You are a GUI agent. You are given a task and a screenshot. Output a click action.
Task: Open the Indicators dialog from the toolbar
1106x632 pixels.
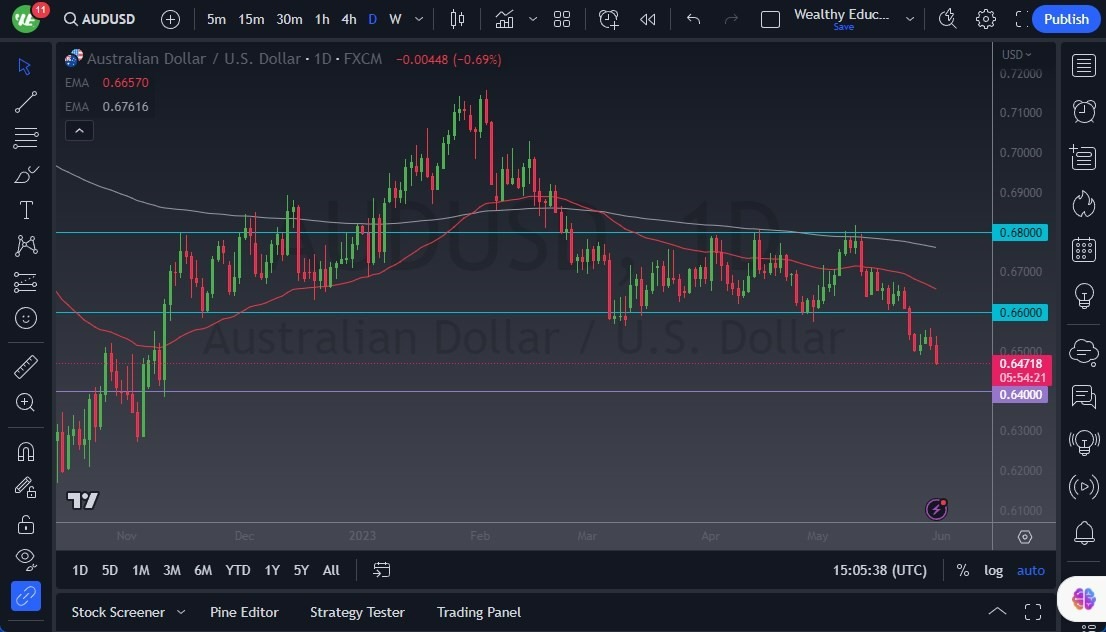click(x=503, y=18)
